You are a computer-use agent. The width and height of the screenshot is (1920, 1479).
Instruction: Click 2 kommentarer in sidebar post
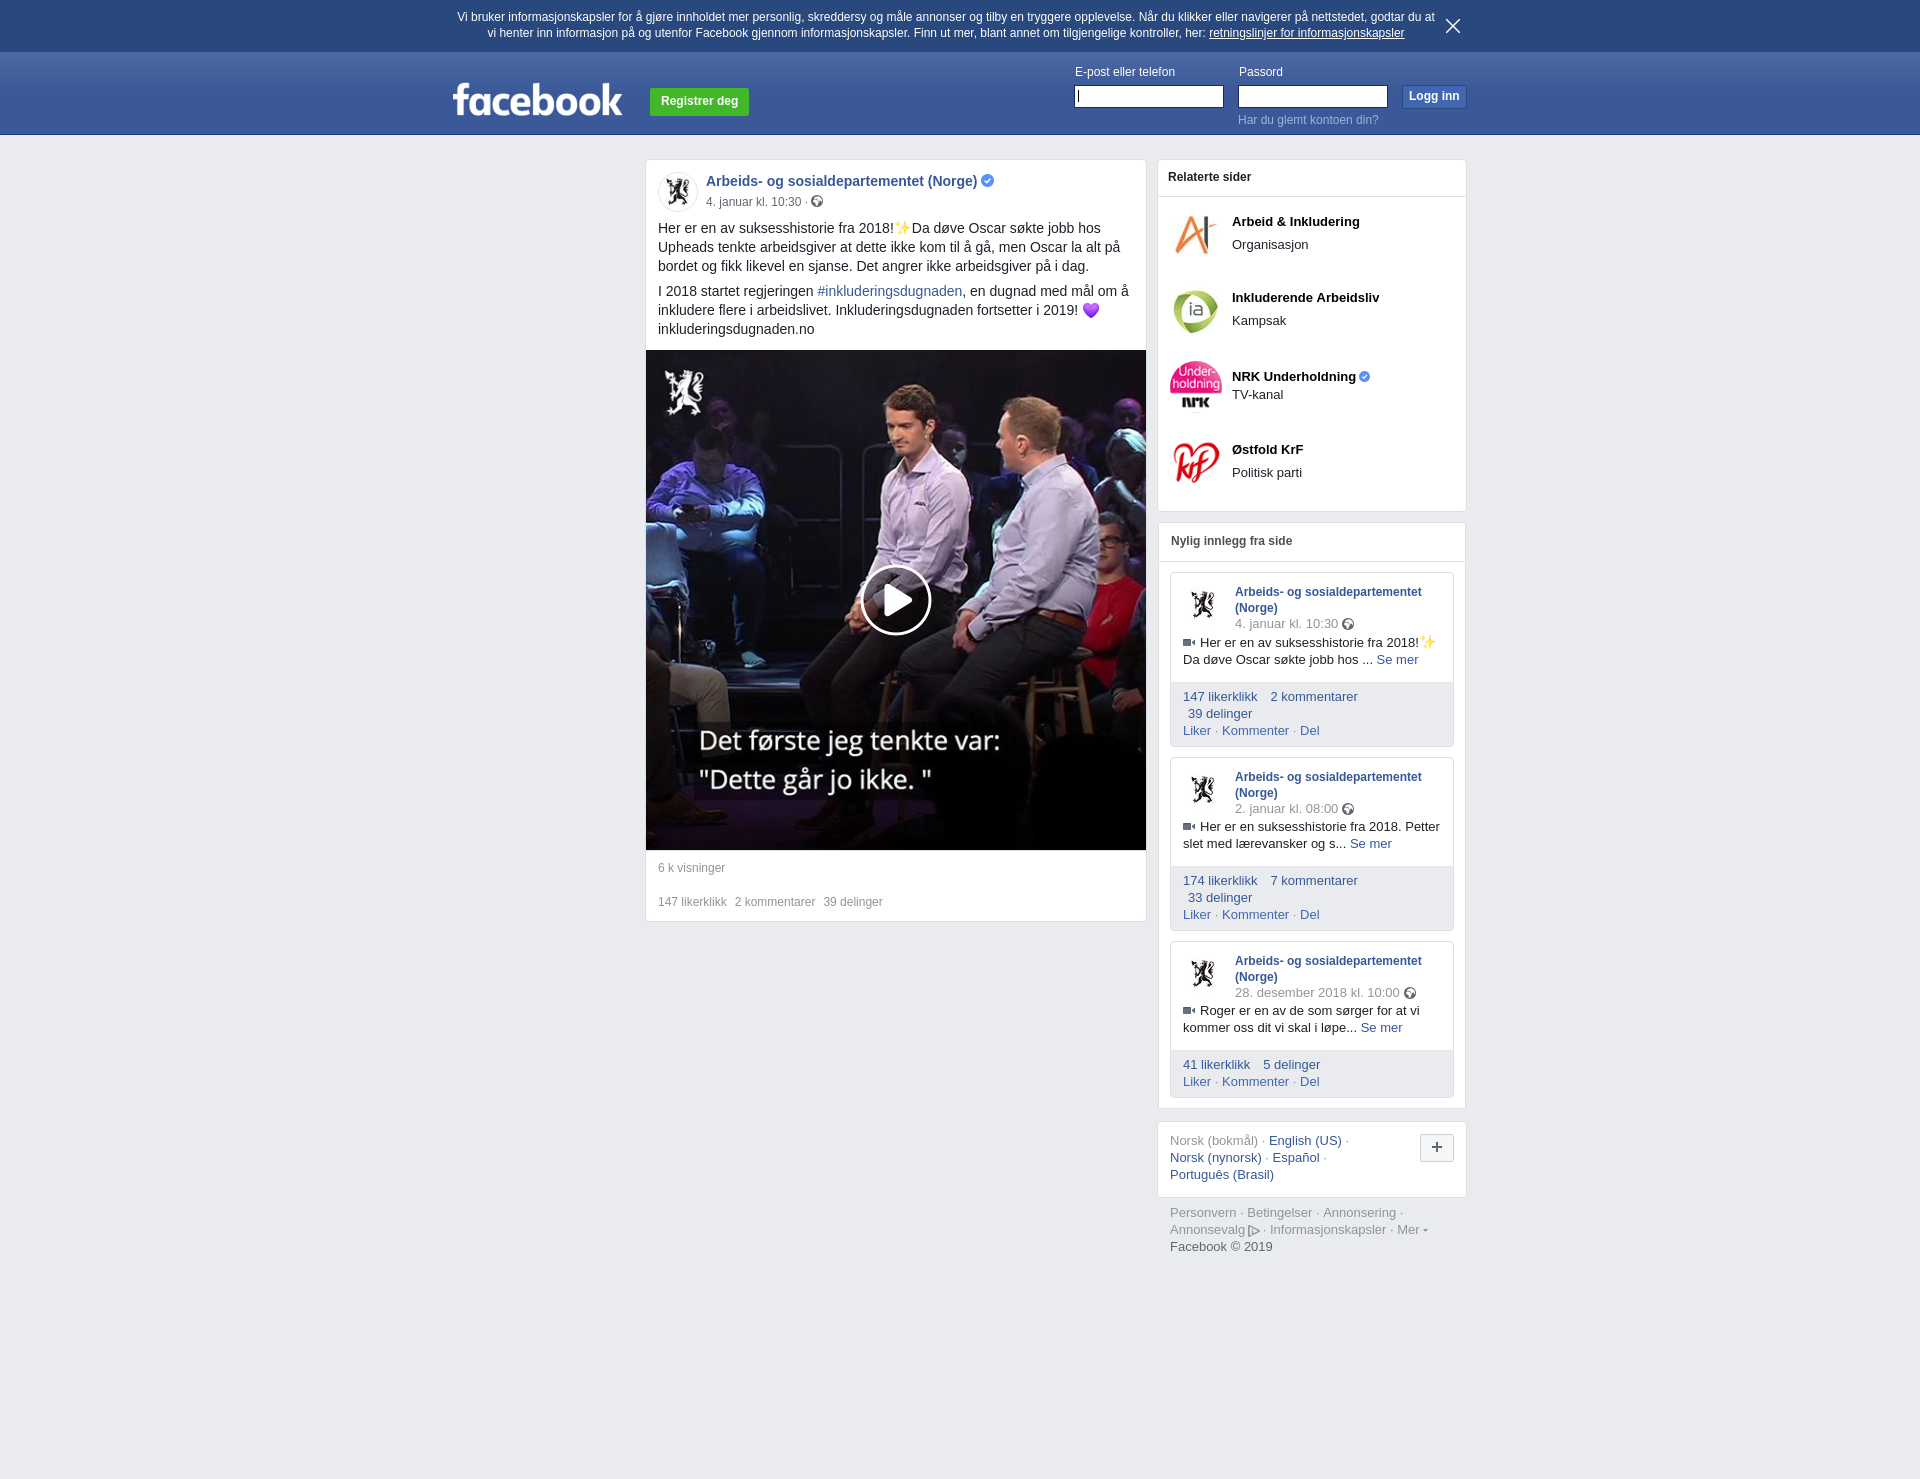click(x=1314, y=697)
